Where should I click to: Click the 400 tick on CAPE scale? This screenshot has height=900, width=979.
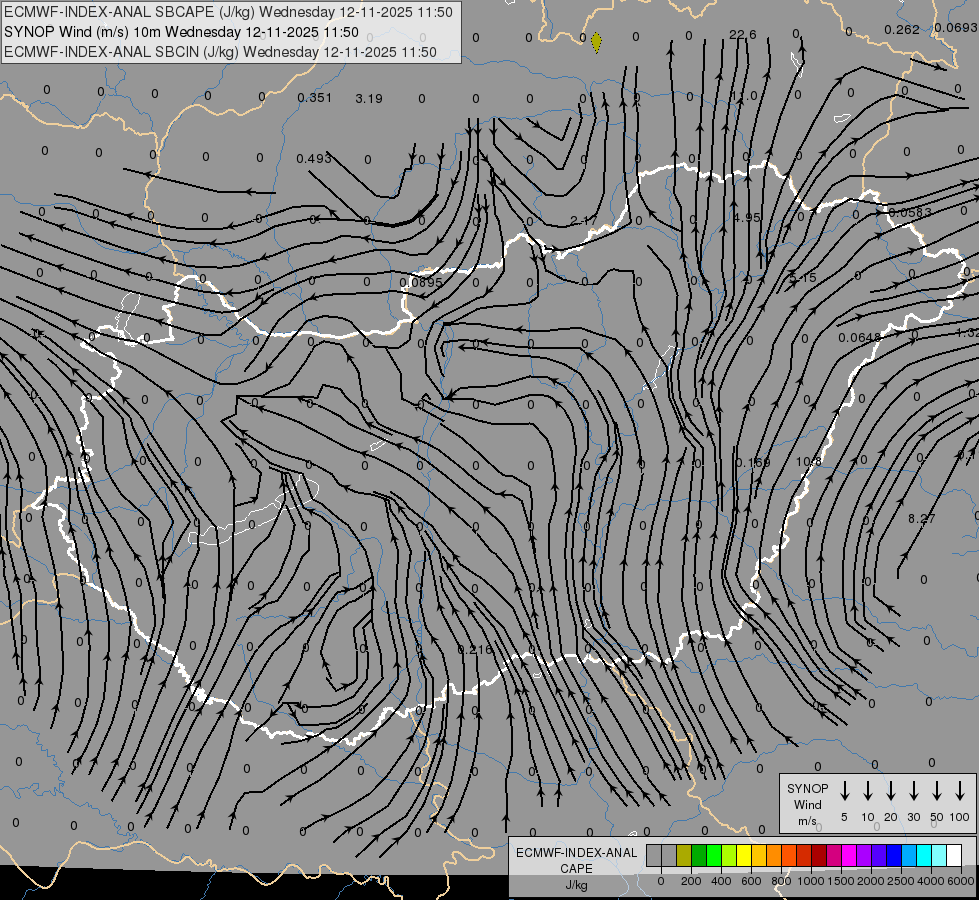721,881
